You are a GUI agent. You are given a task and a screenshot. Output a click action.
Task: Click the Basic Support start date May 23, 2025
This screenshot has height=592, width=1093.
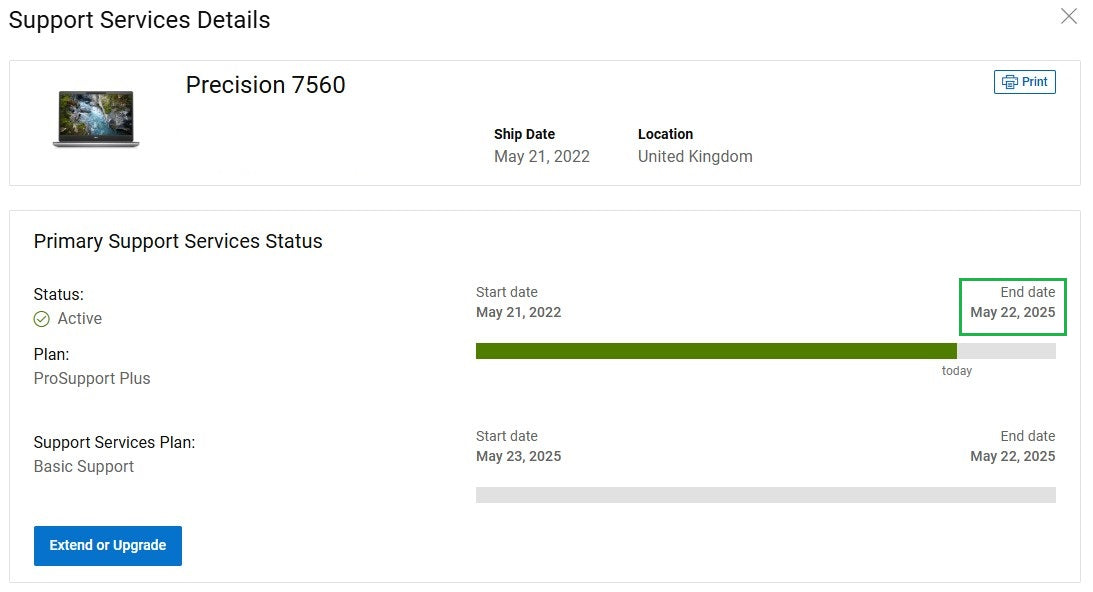coord(519,456)
